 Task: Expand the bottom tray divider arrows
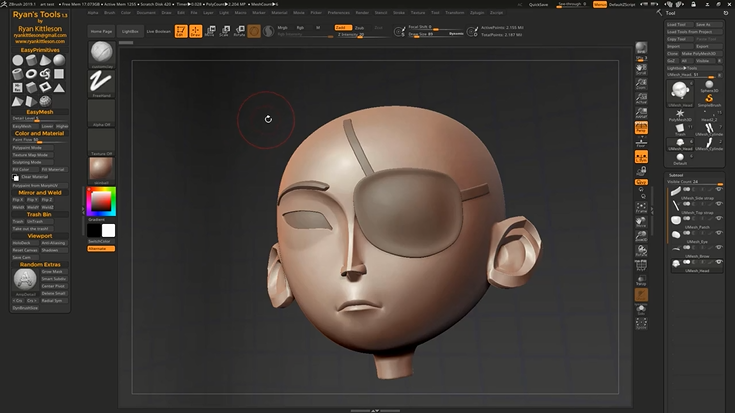pos(375,411)
